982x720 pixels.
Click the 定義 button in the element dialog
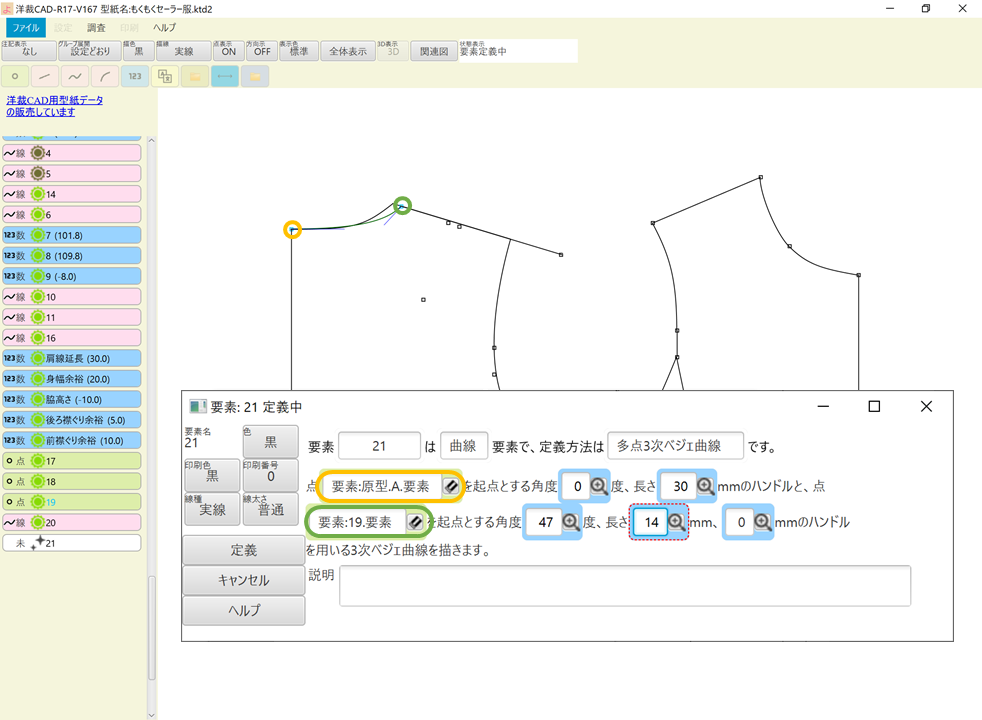(243, 551)
